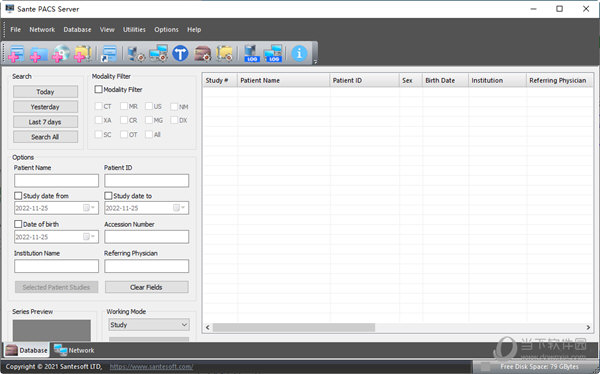Open the blue T routing icon
This screenshot has height=374, width=600.
(x=180, y=53)
